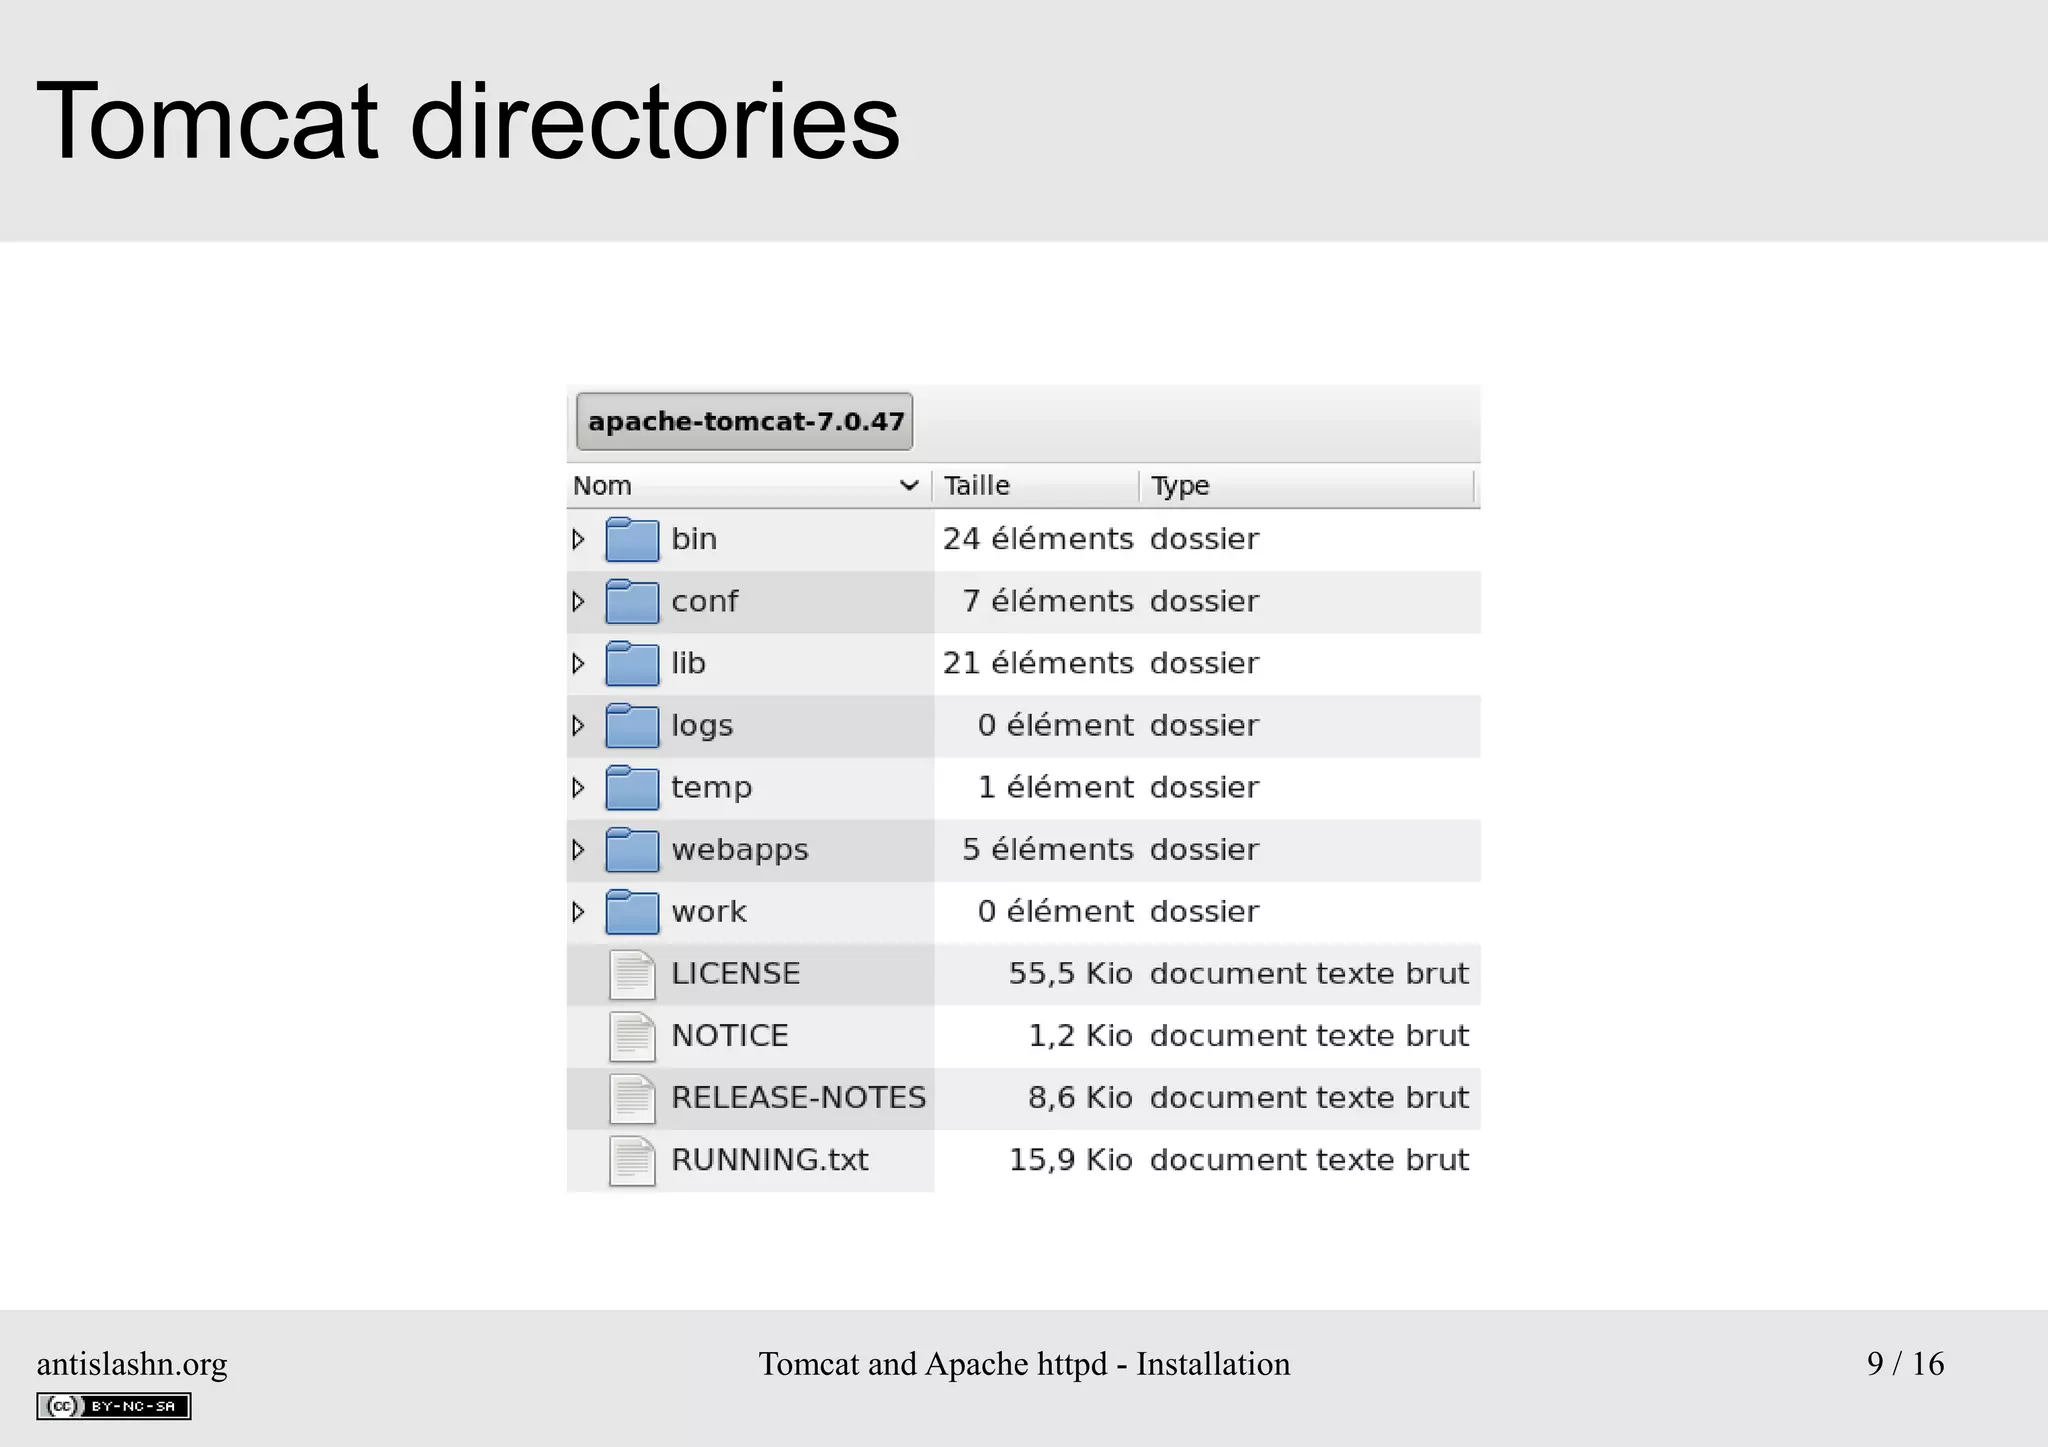Click the RELEASE-NOTES file icon
The image size is (2048, 1447).
click(632, 1099)
